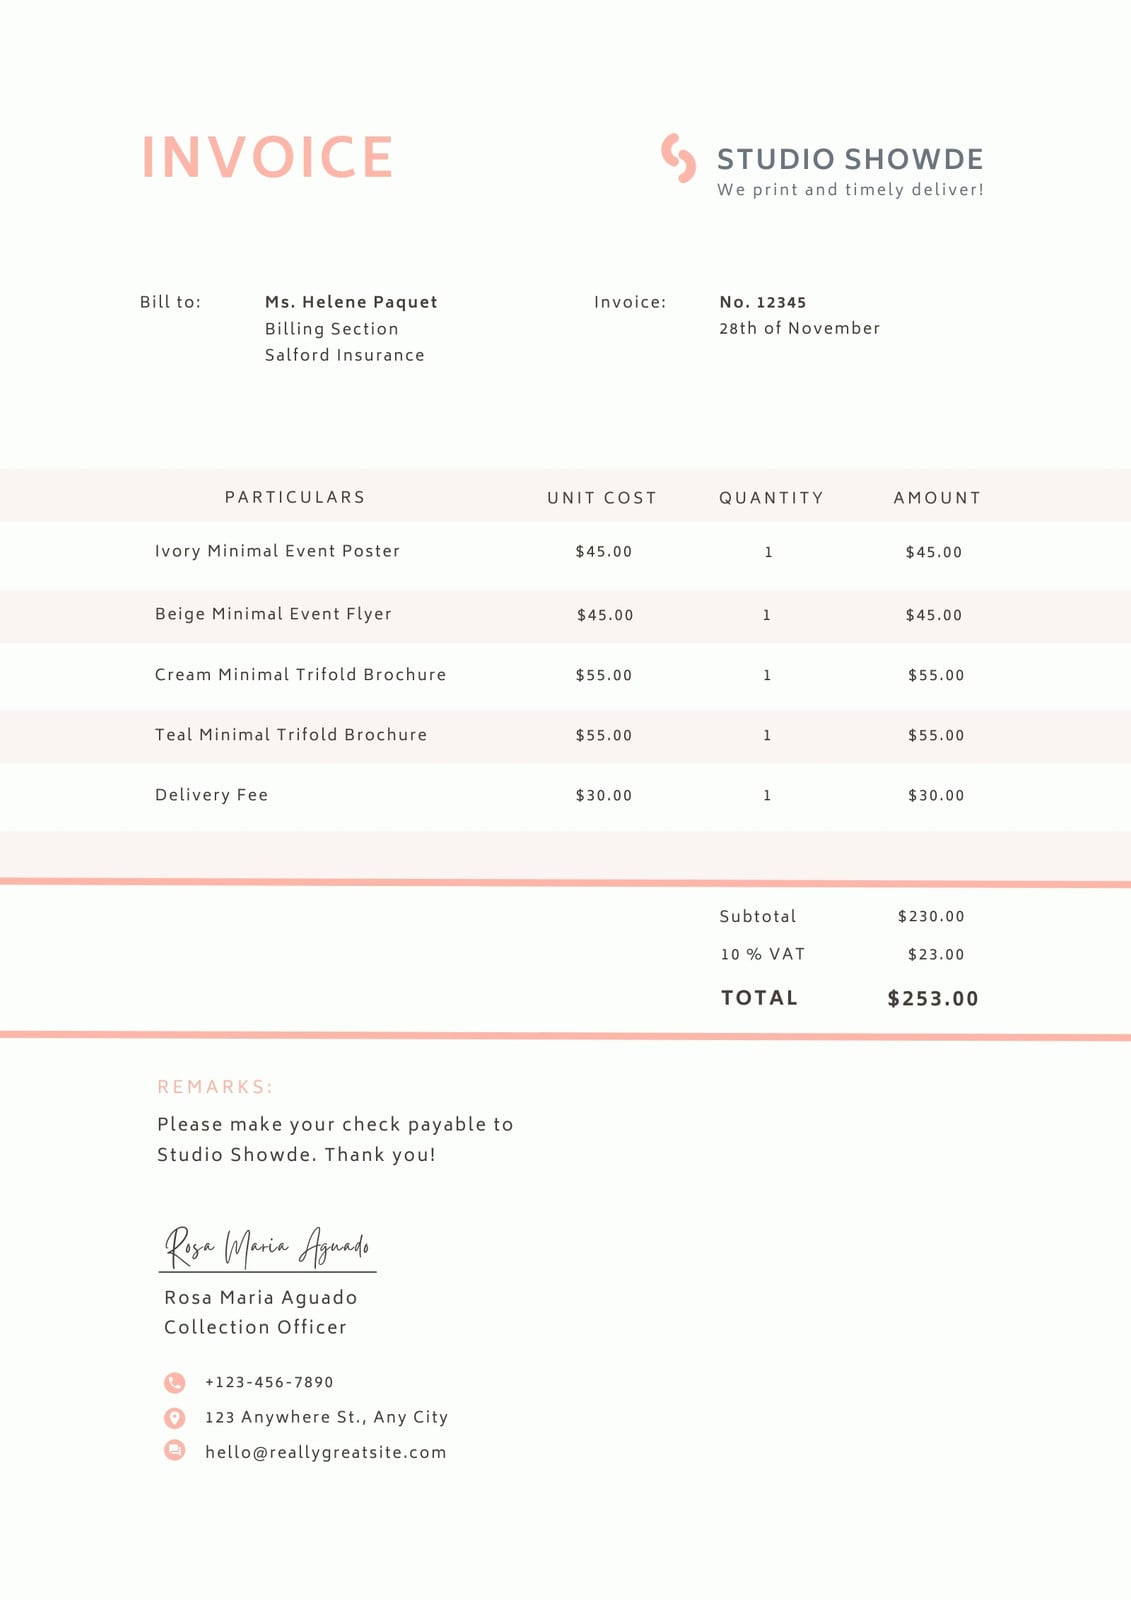Select the Ivory Minimal Event Poster row
1131x1600 pixels.
(x=565, y=553)
